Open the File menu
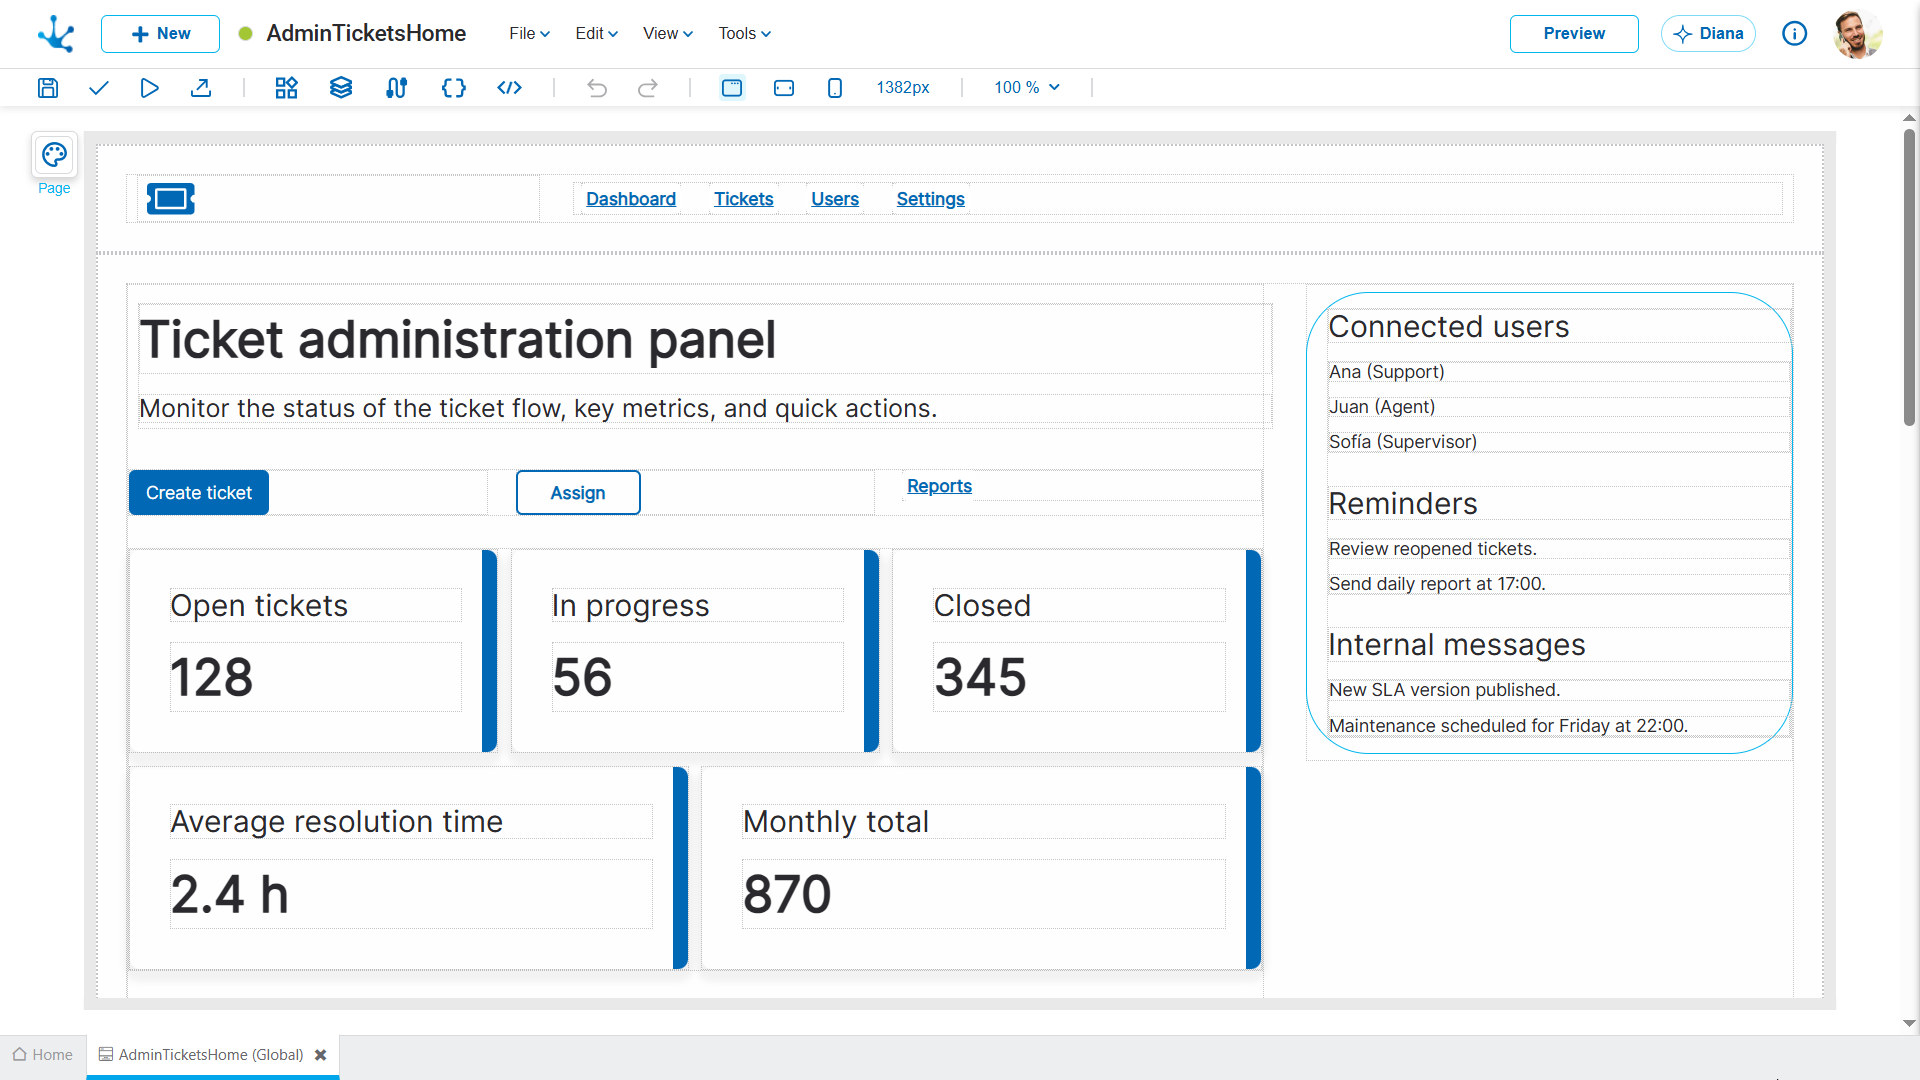Screen dimensions: 1920x1080 click(529, 33)
